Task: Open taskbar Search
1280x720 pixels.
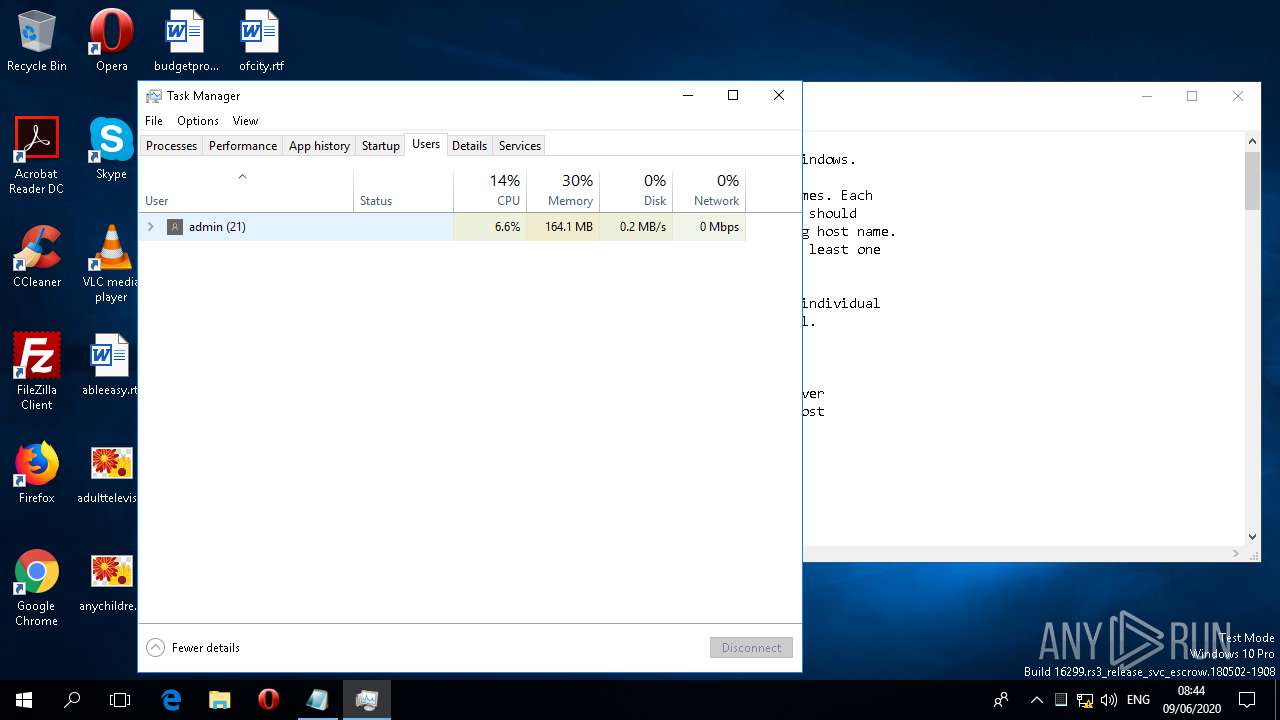Action: (x=72, y=700)
